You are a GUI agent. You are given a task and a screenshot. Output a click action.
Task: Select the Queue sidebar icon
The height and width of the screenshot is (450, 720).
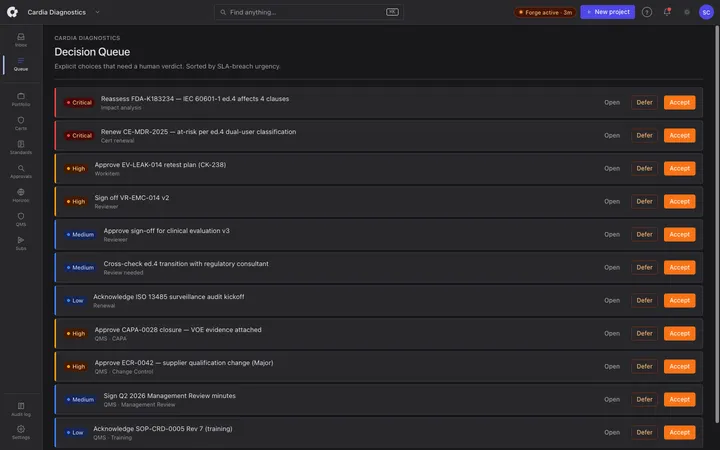pos(21,64)
